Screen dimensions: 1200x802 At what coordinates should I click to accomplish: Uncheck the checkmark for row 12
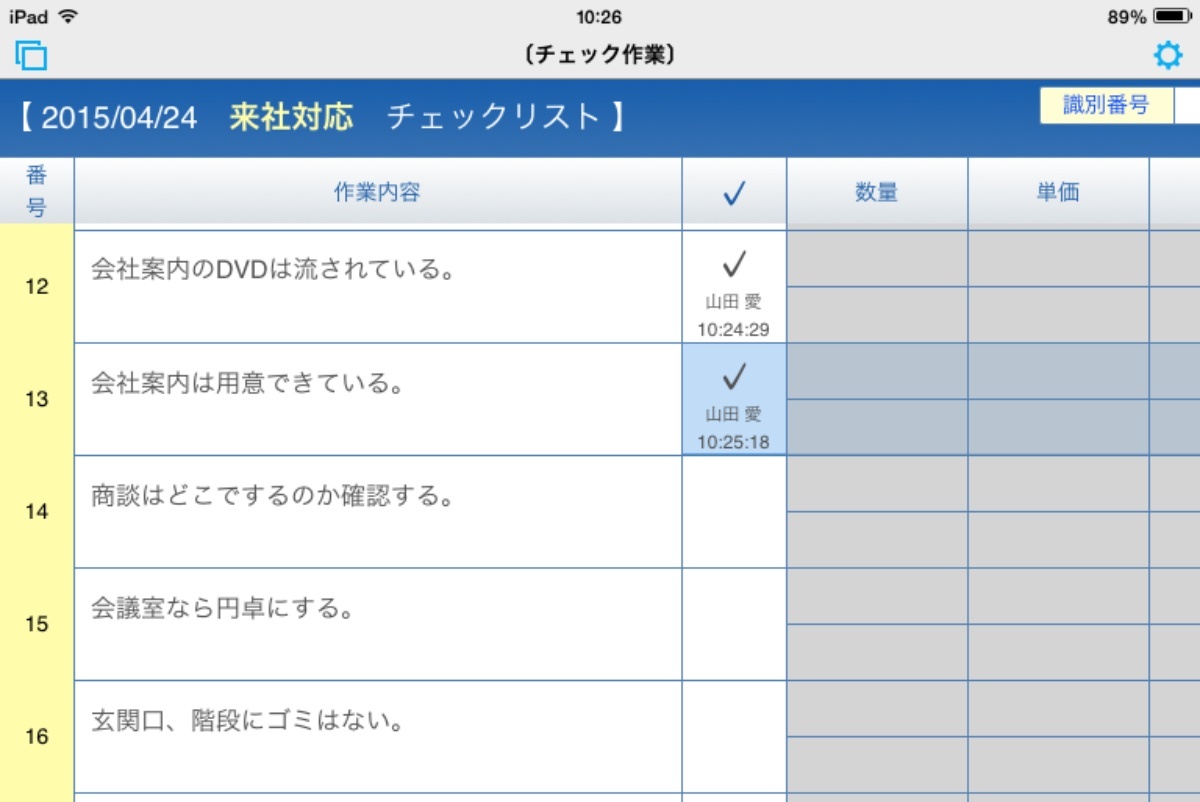click(x=734, y=287)
